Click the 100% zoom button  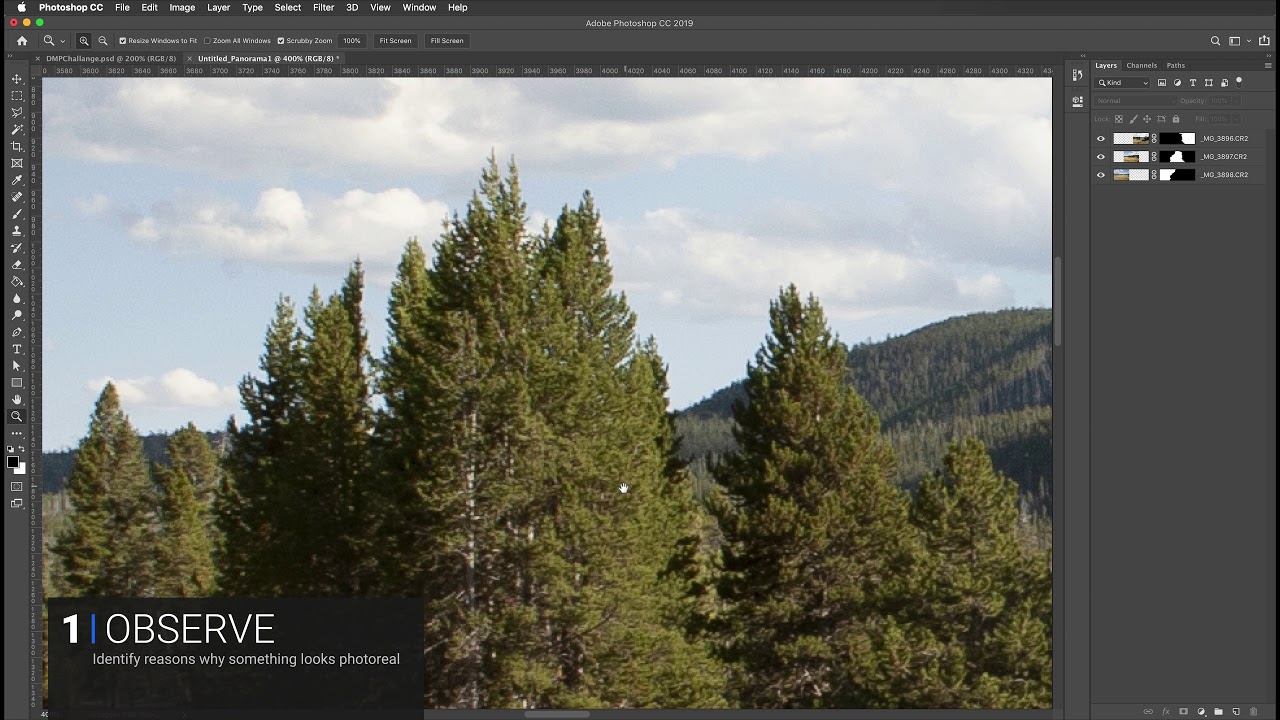352,41
